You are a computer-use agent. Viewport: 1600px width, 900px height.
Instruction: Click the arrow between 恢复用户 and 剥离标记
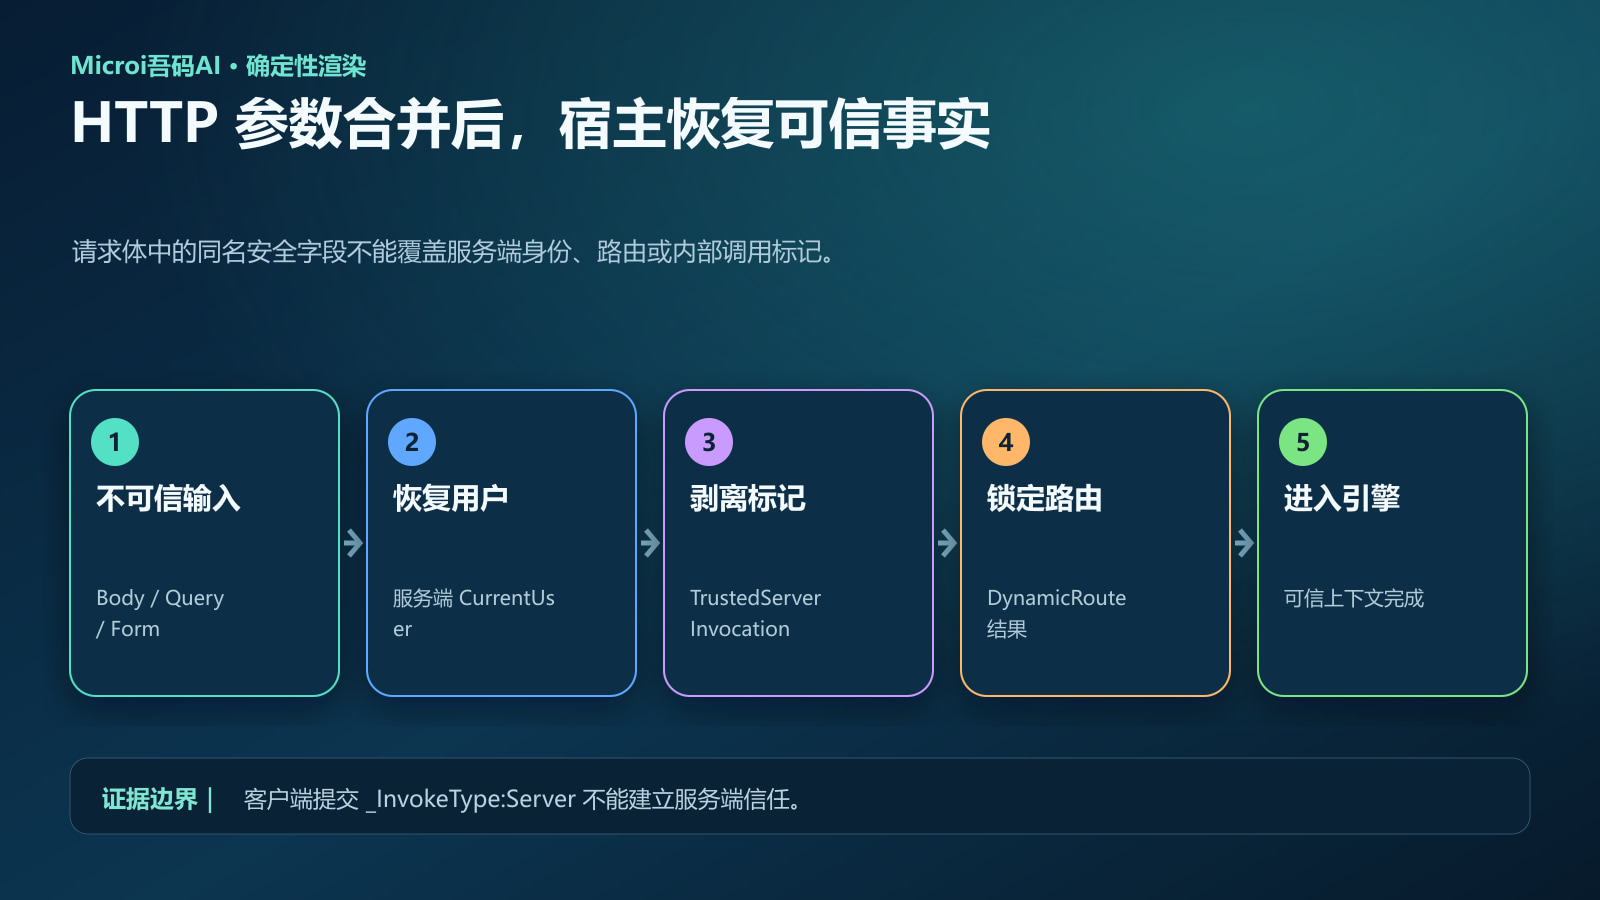650,543
